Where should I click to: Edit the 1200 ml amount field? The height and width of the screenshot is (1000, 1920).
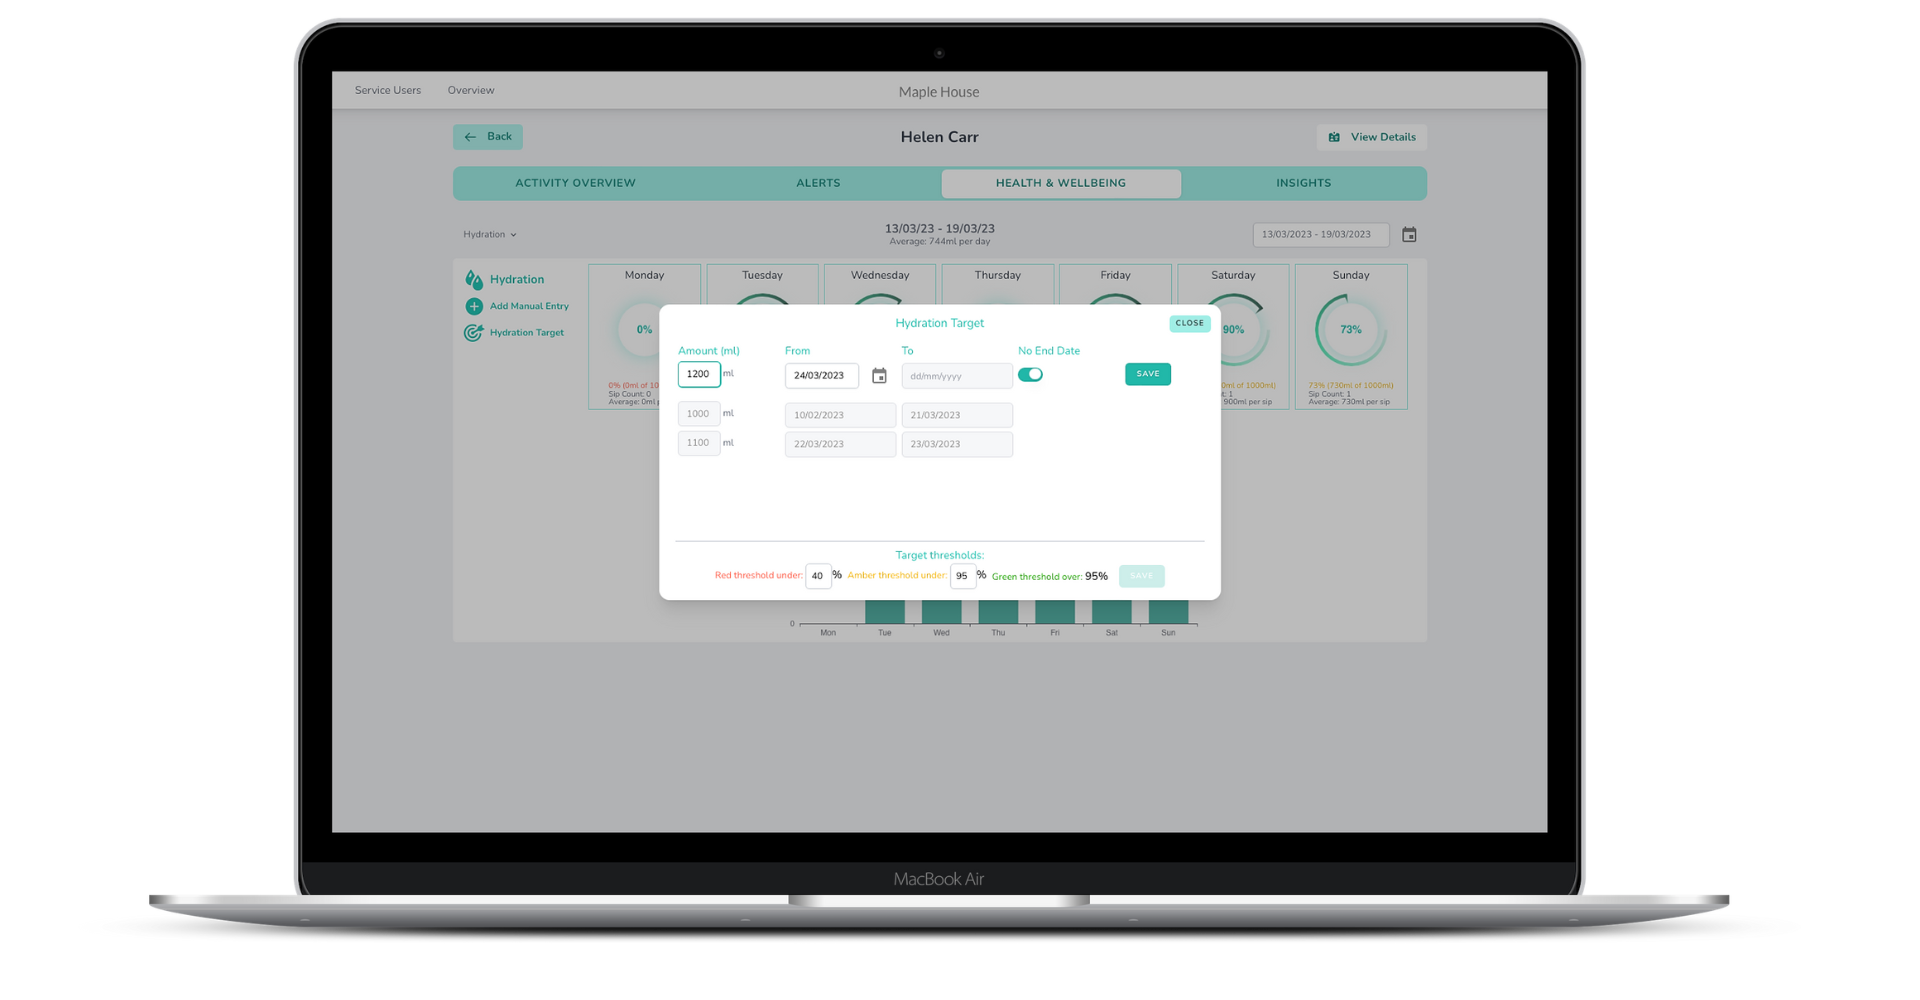tap(699, 374)
